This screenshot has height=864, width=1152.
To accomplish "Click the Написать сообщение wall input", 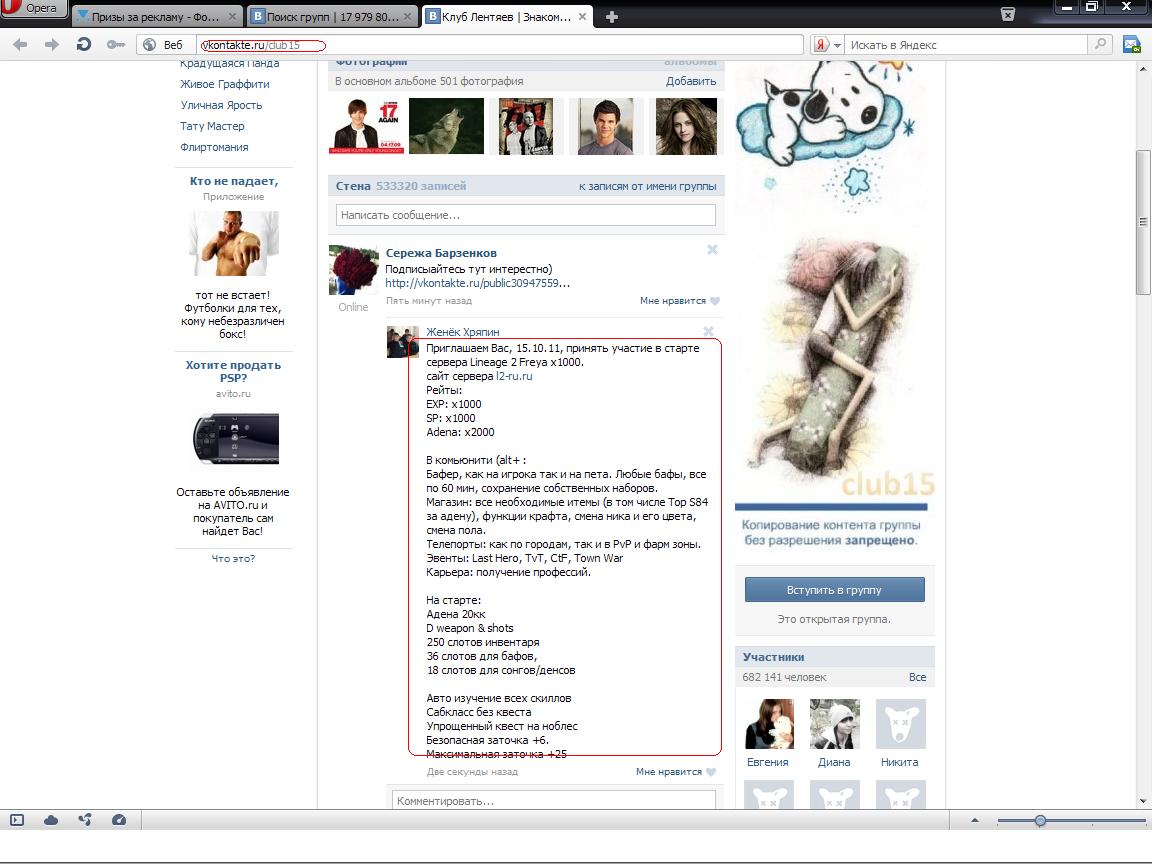I will pos(525,215).
